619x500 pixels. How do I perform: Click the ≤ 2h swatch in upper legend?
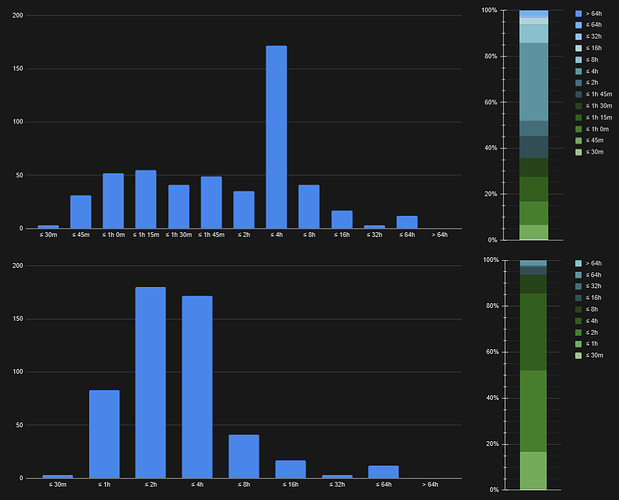click(579, 83)
